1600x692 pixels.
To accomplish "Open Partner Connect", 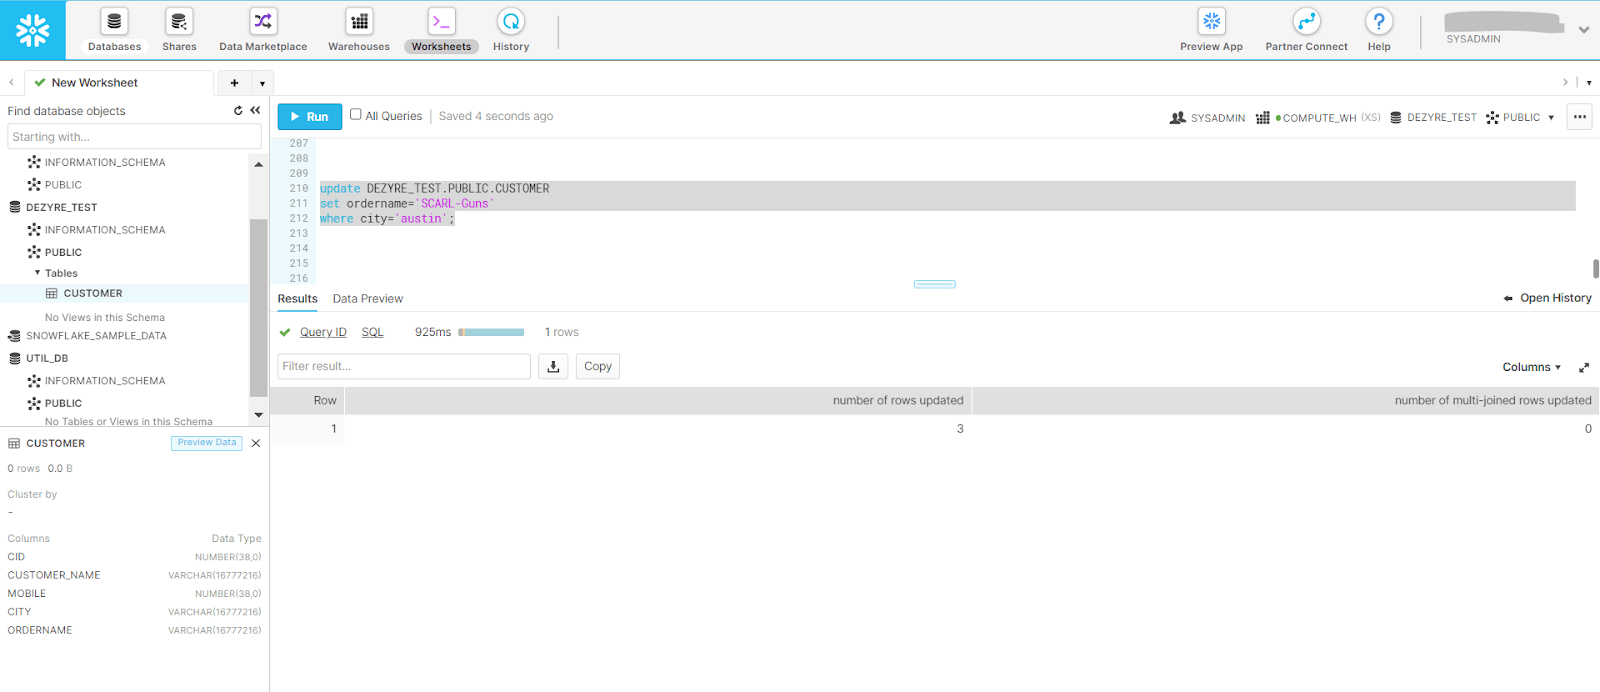I will click(x=1306, y=30).
